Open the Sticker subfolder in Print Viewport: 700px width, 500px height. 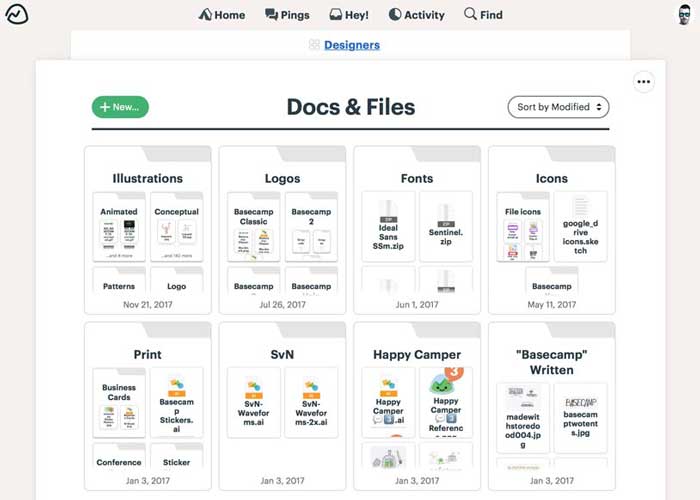(x=177, y=457)
